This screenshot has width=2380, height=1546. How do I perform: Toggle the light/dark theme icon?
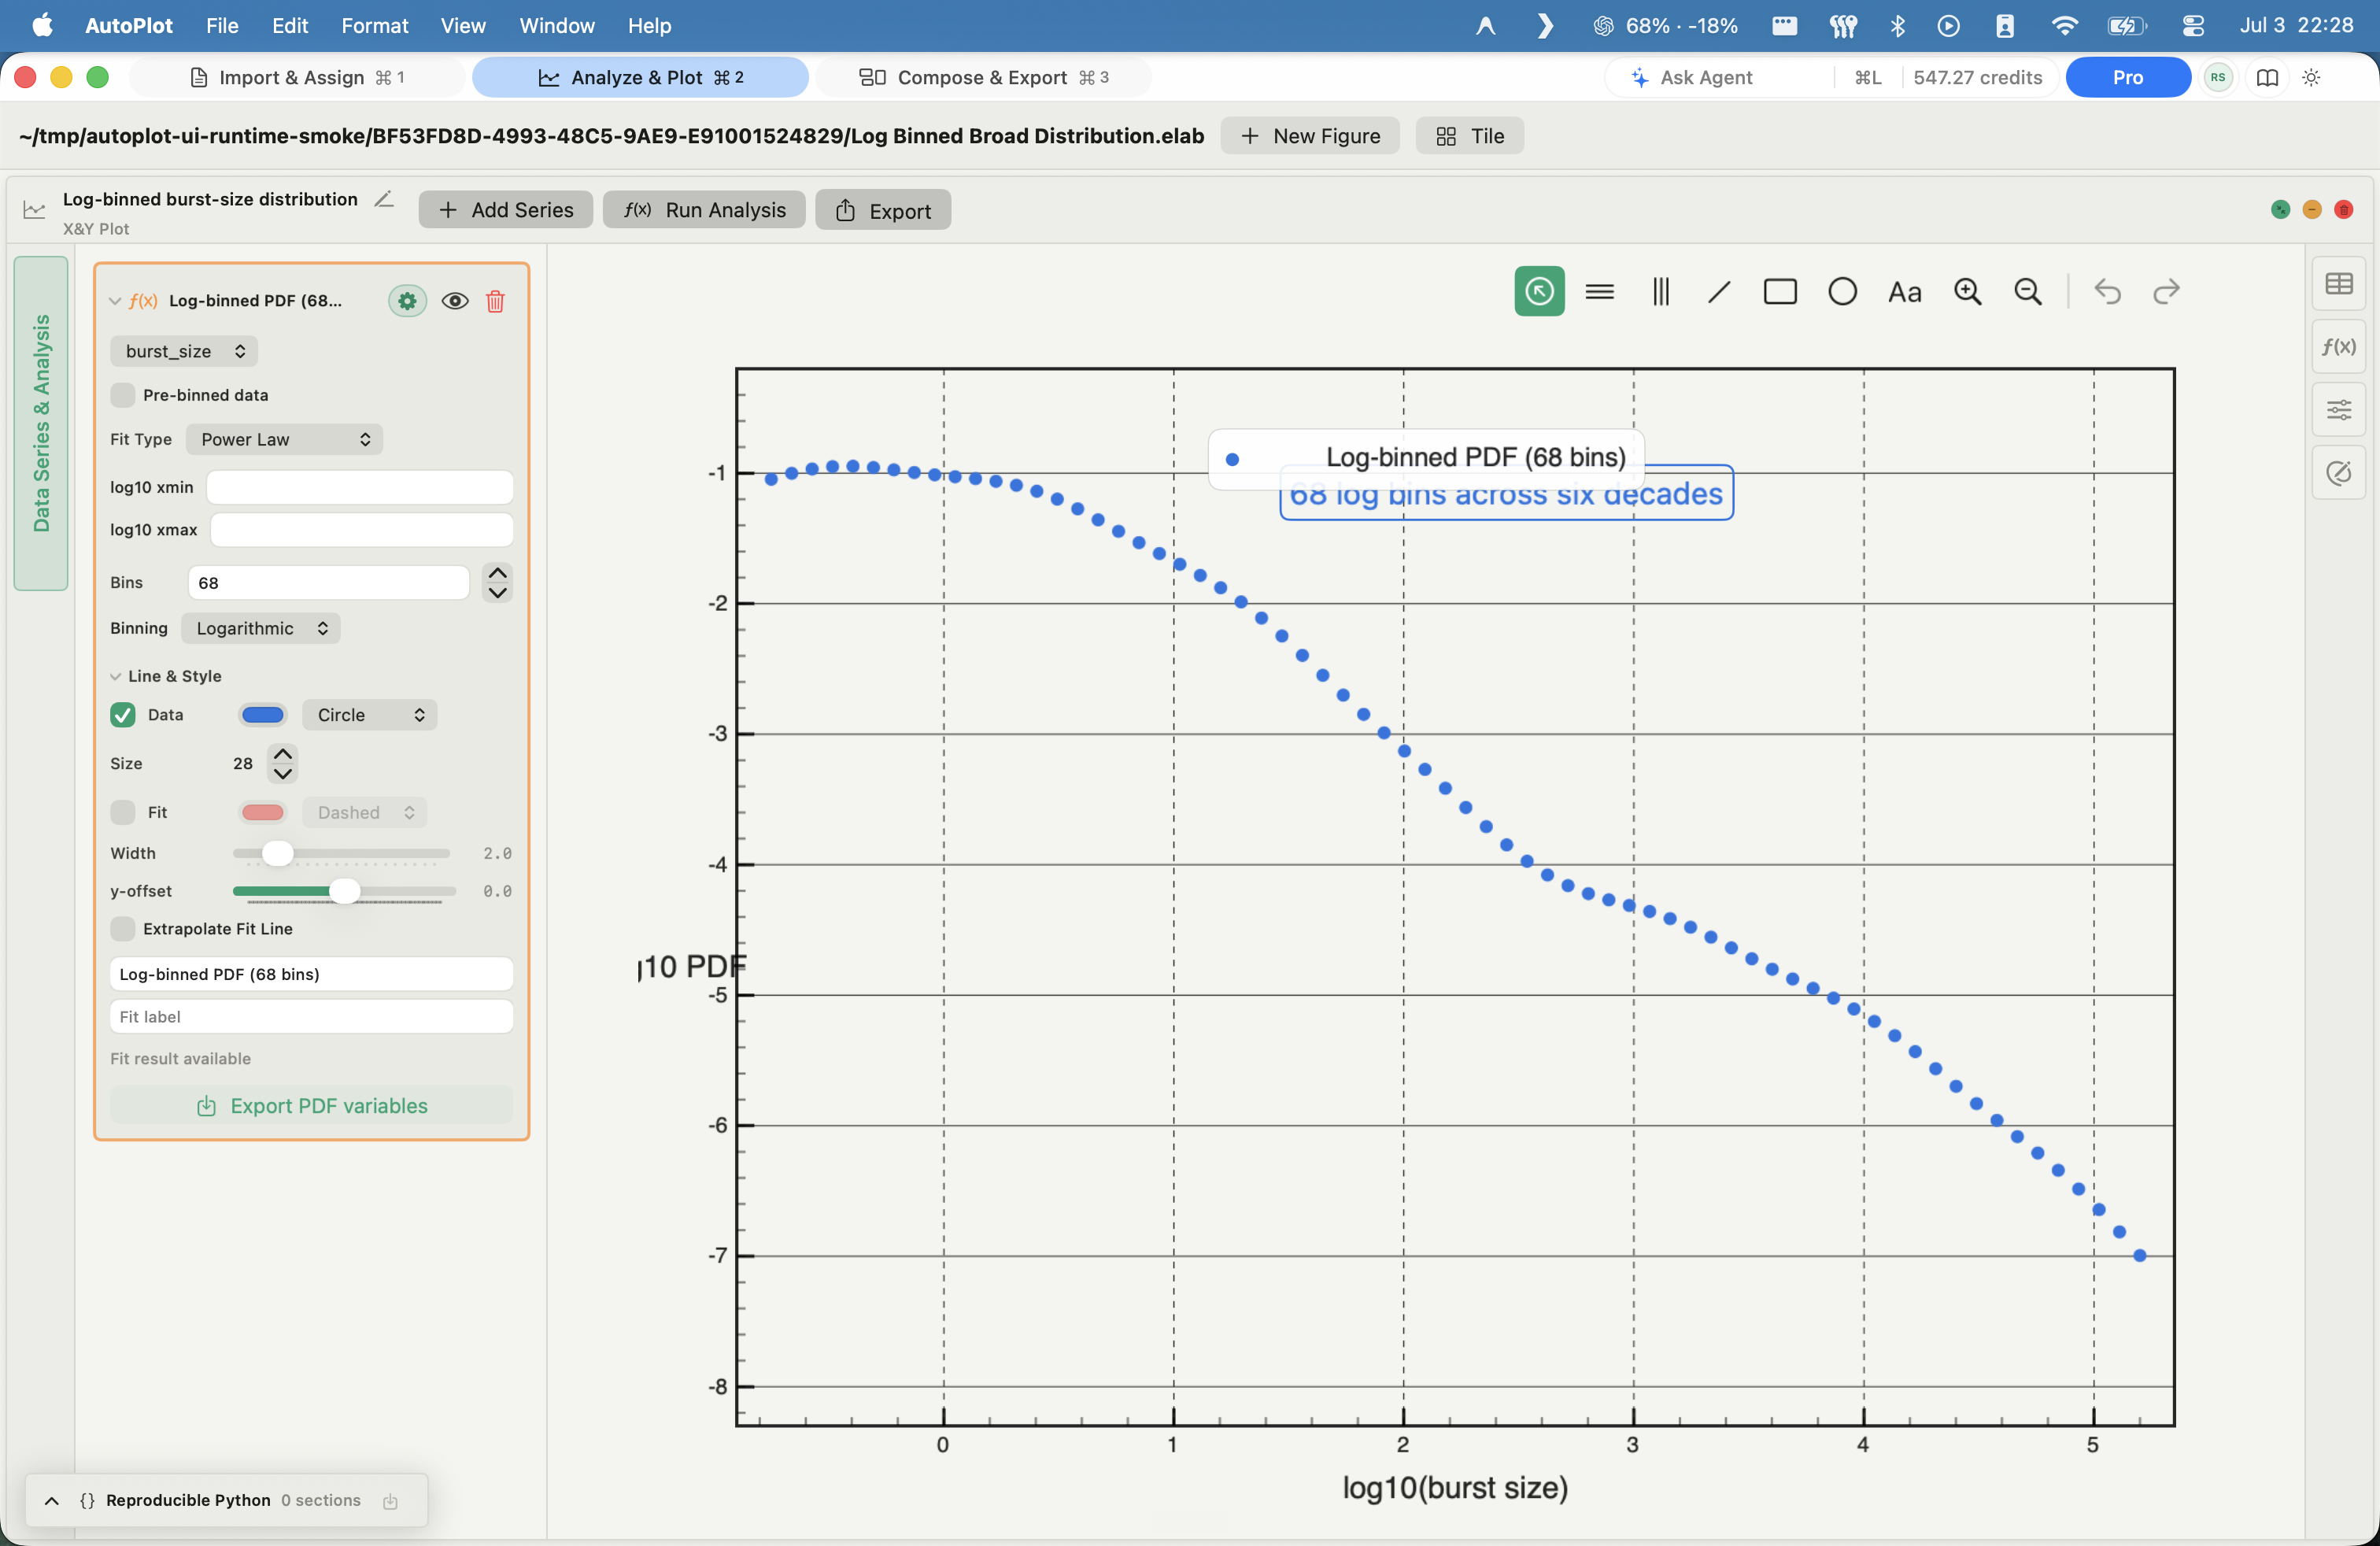2311,77
